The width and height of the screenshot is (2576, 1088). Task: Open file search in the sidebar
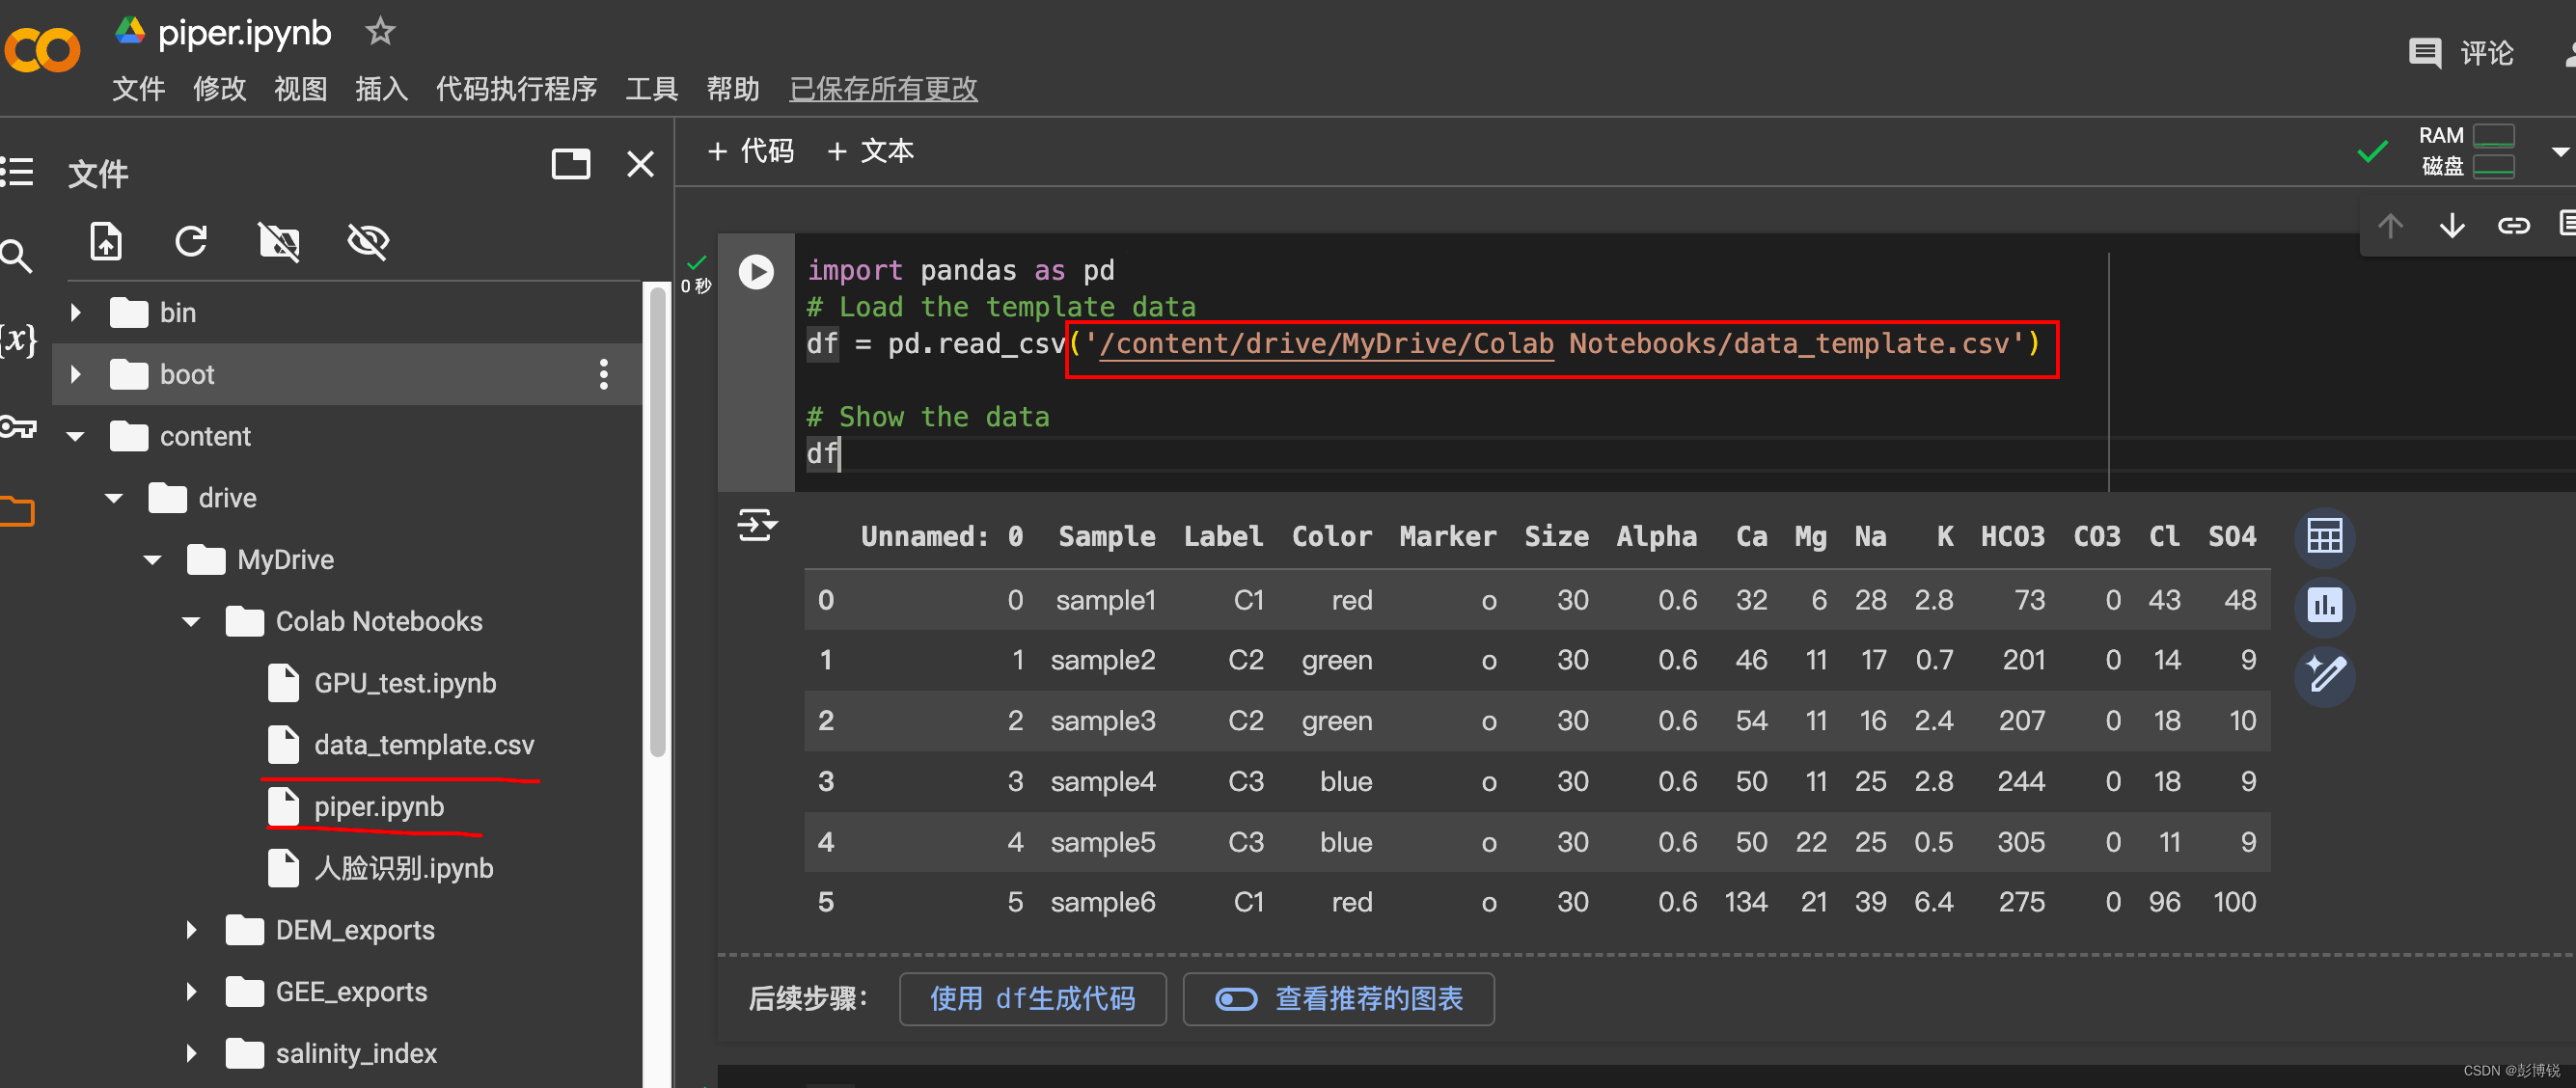(x=18, y=255)
